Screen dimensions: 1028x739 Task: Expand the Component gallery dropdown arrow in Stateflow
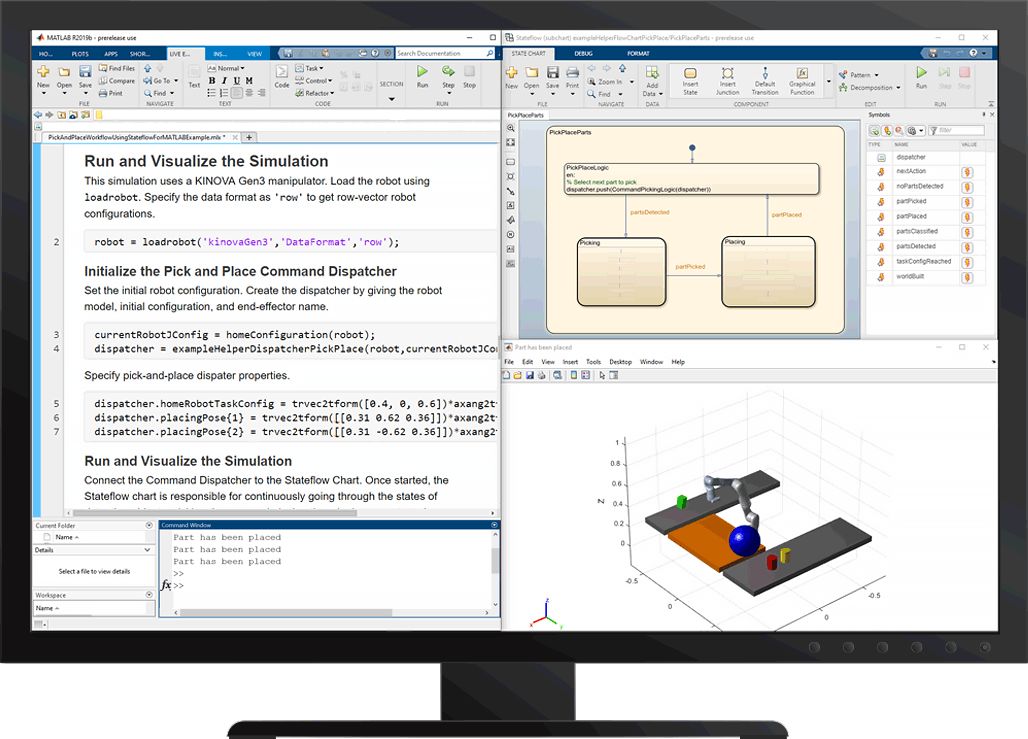point(828,82)
